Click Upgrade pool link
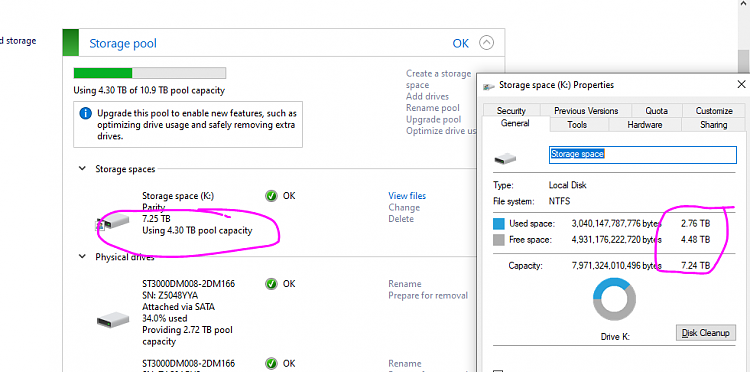 433,119
